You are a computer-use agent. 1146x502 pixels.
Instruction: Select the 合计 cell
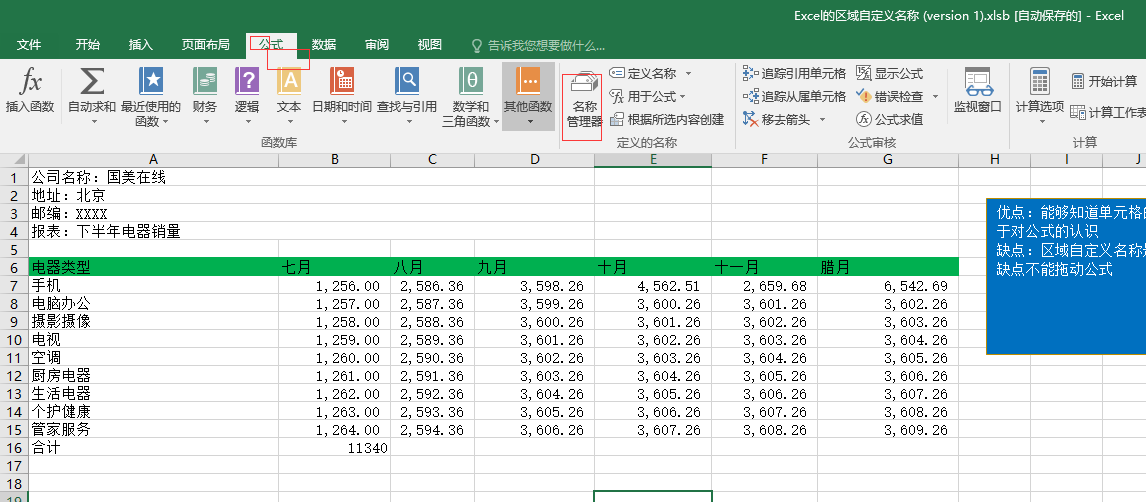tap(153, 447)
